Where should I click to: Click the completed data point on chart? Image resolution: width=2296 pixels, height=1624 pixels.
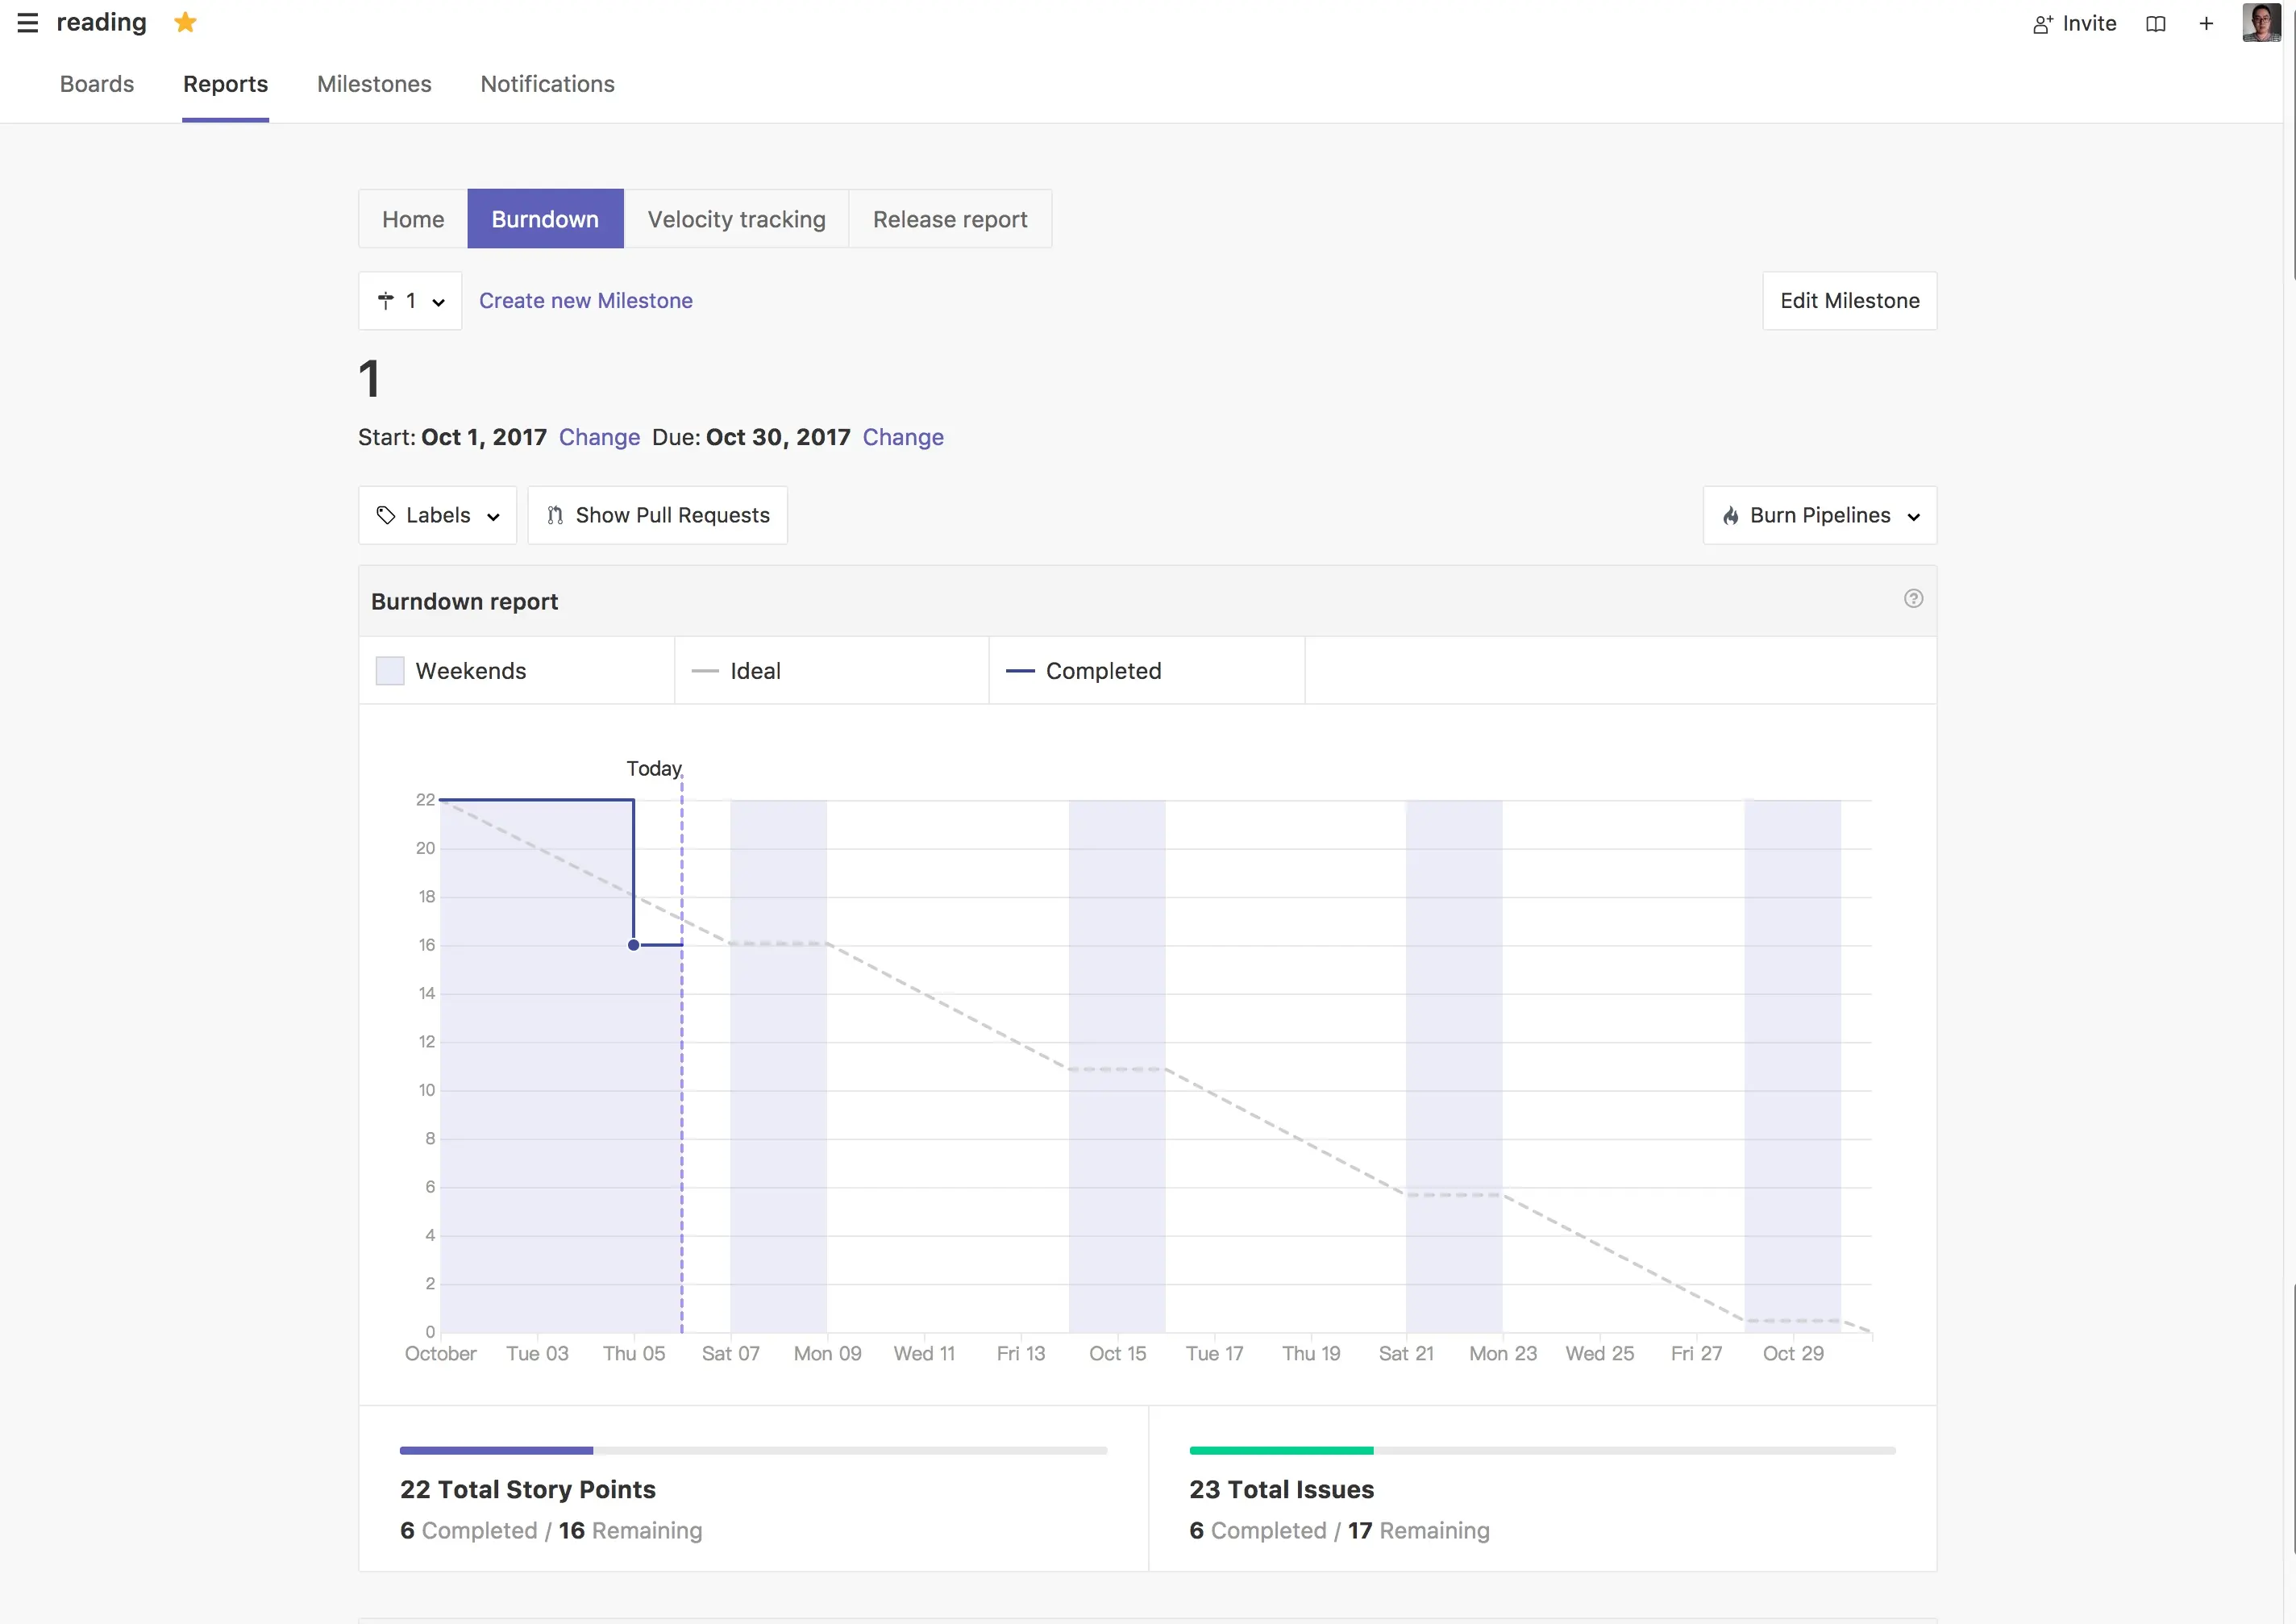point(633,945)
